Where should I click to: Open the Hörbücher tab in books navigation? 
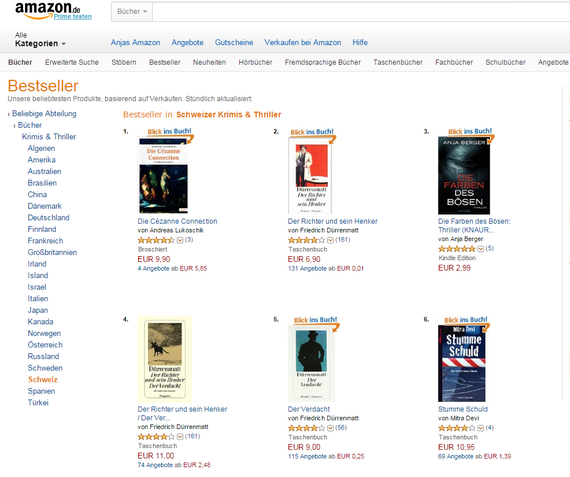(x=255, y=62)
